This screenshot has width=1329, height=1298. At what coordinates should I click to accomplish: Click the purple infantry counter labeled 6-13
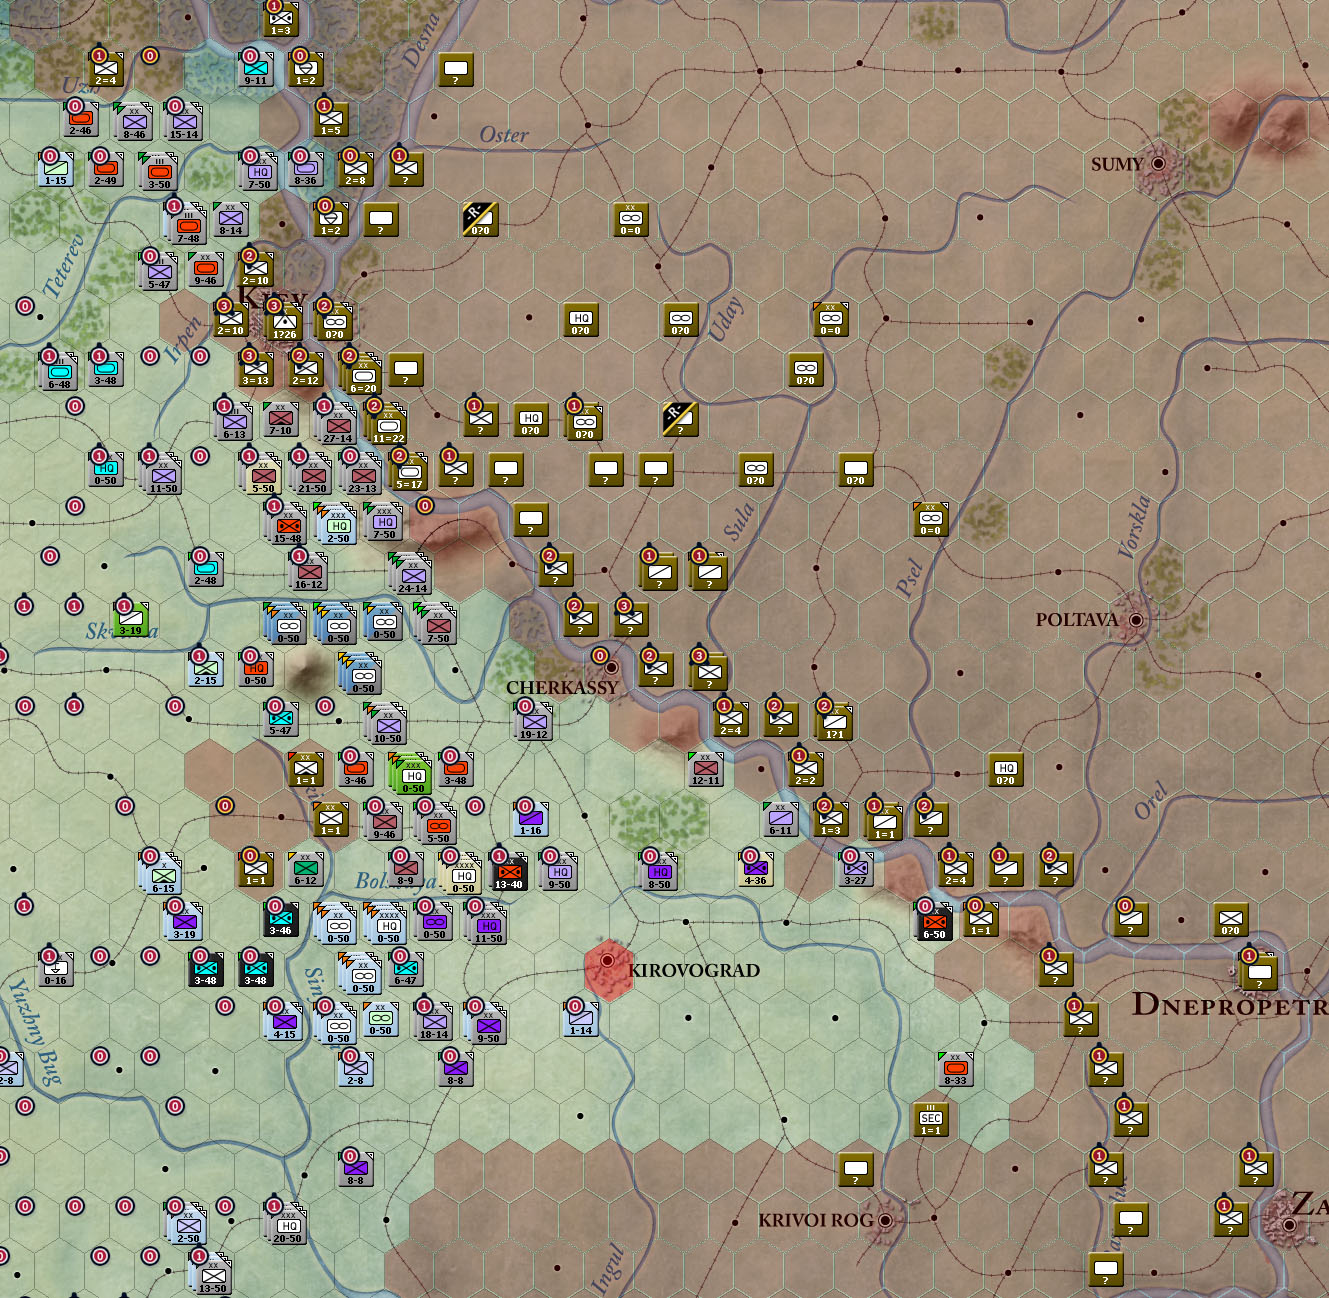234,421
